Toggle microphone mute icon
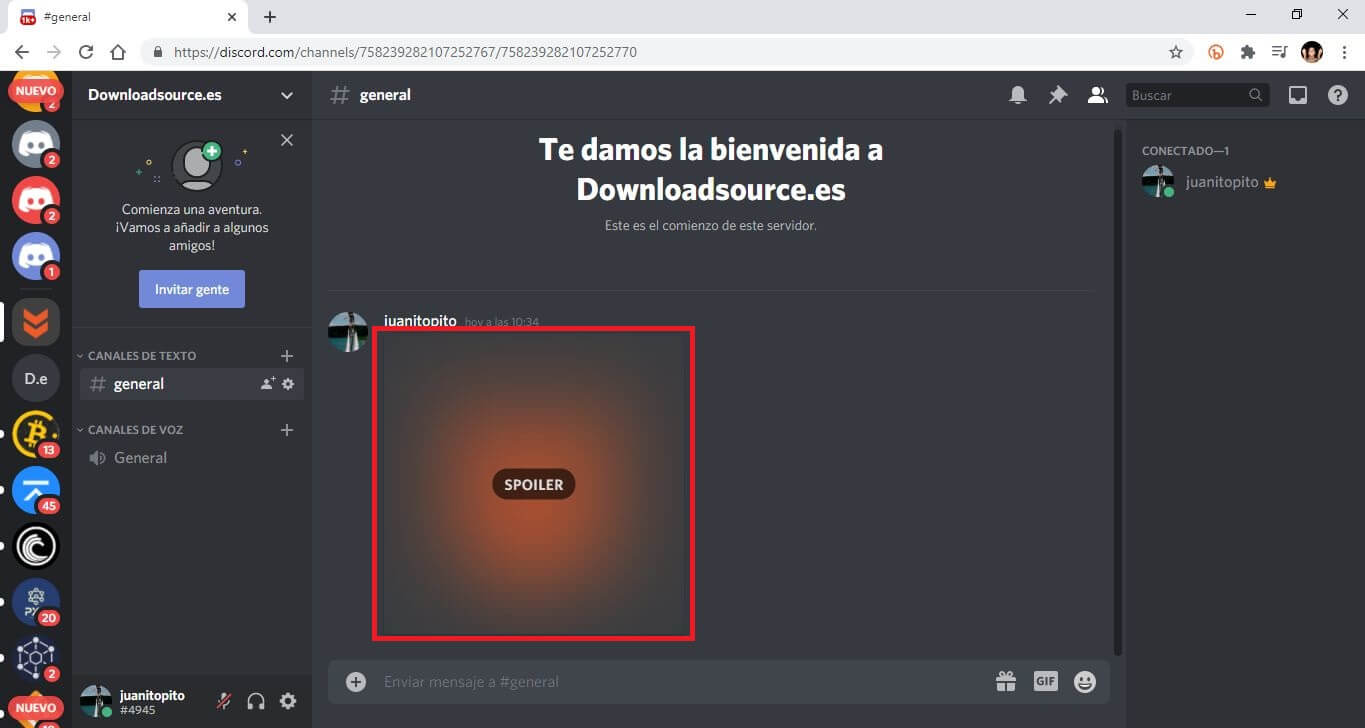The image size is (1365, 728). pos(224,701)
